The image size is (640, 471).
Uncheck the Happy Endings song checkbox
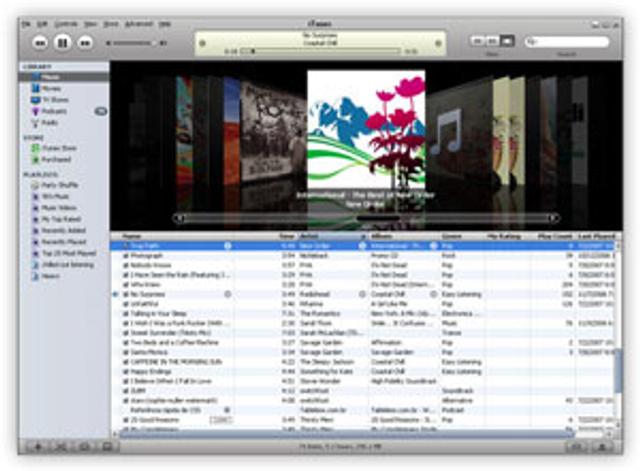point(126,371)
